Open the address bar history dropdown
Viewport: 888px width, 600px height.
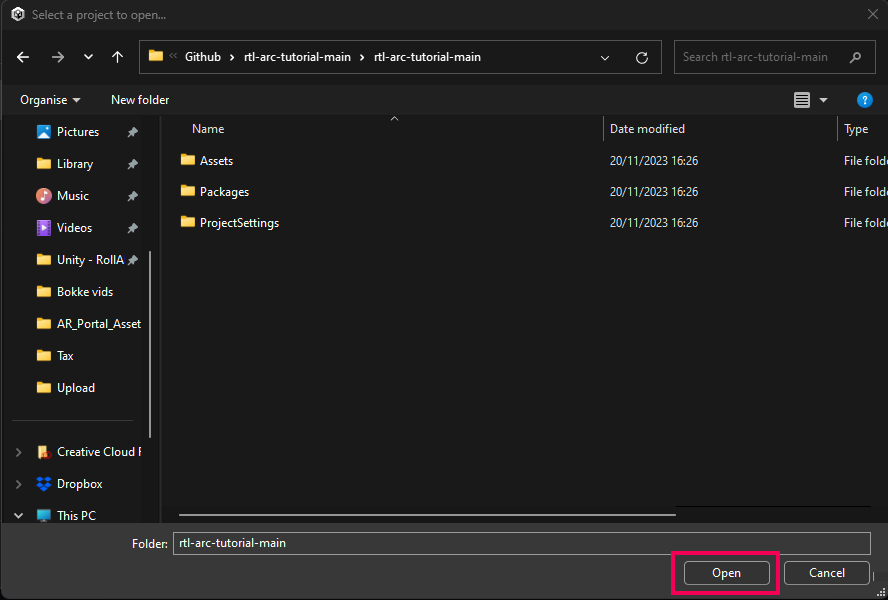tap(605, 57)
